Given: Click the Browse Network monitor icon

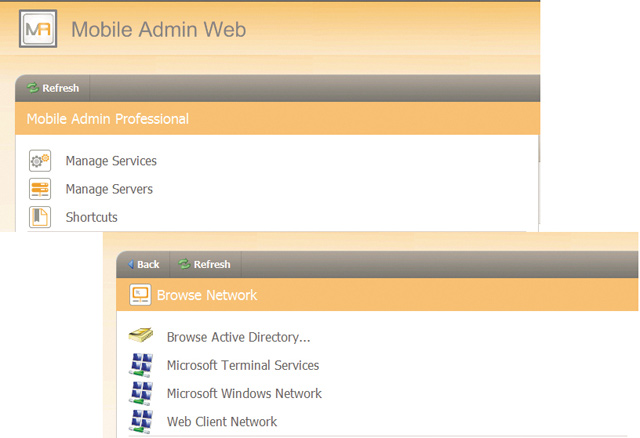Looking at the screenshot, I should [x=140, y=295].
